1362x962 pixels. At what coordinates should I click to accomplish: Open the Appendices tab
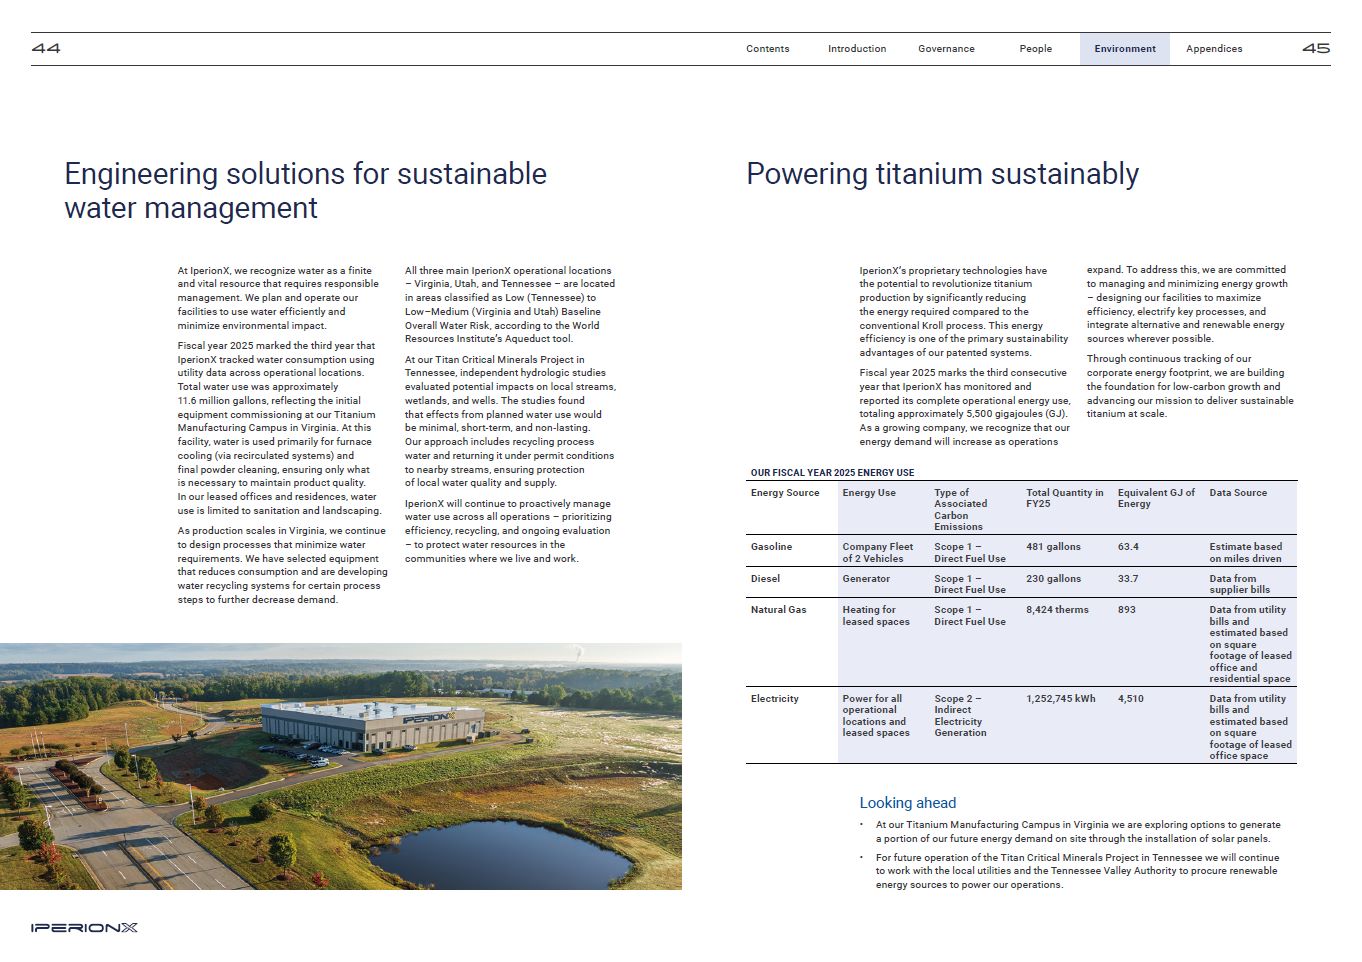(x=1213, y=49)
